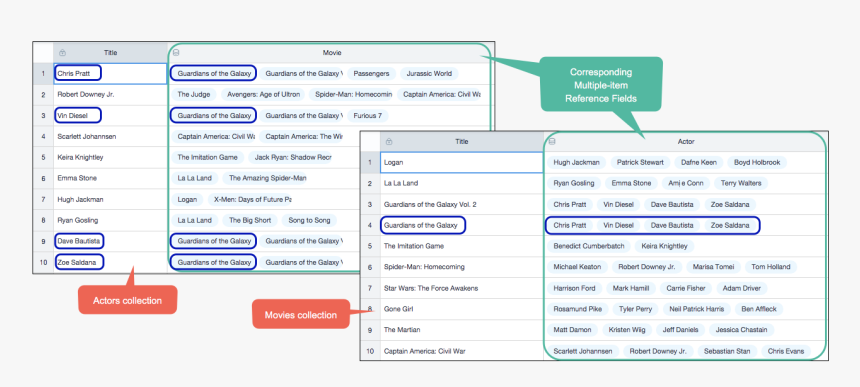
Task: Click the Ben Affleck actor tag
Action: (x=759, y=309)
